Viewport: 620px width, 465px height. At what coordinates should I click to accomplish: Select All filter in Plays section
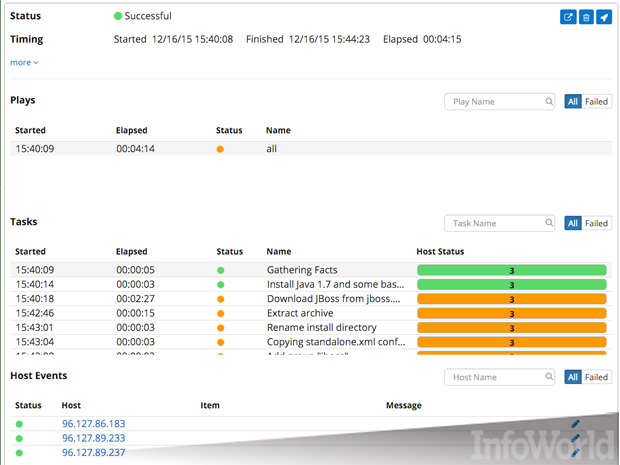(x=573, y=102)
